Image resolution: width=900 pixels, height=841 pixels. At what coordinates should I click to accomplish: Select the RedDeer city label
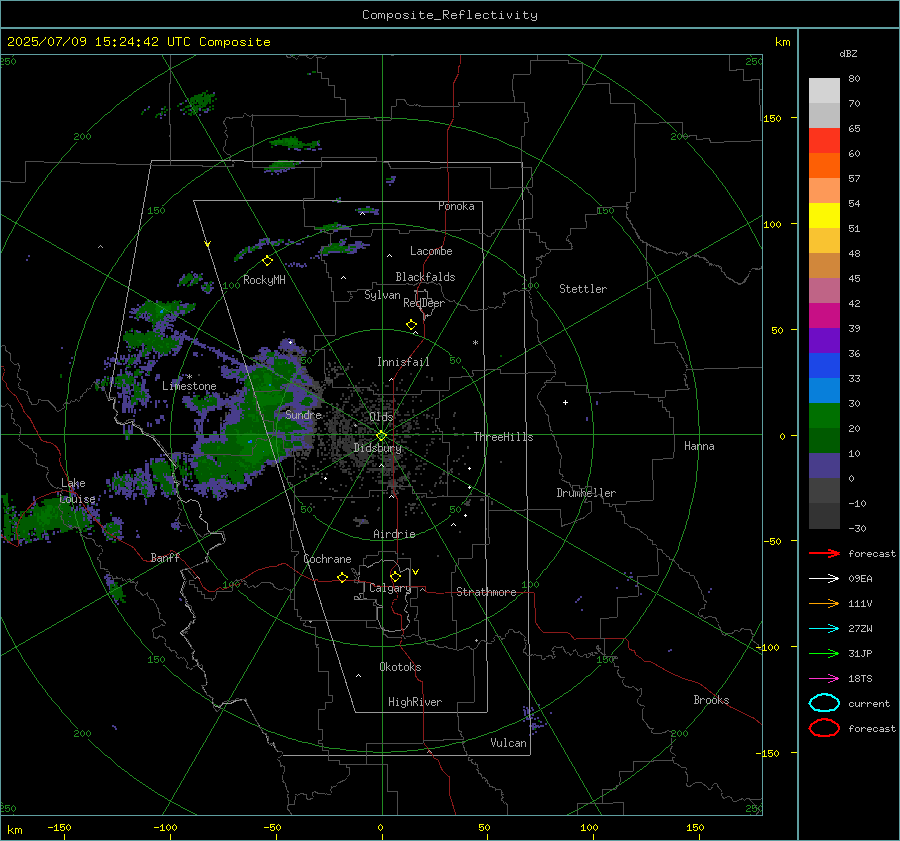pyautogui.click(x=424, y=303)
